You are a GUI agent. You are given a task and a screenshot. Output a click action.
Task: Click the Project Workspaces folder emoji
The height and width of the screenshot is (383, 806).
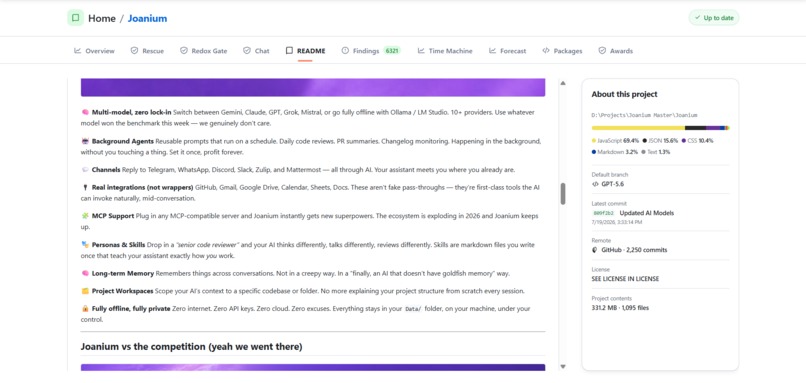(85, 291)
